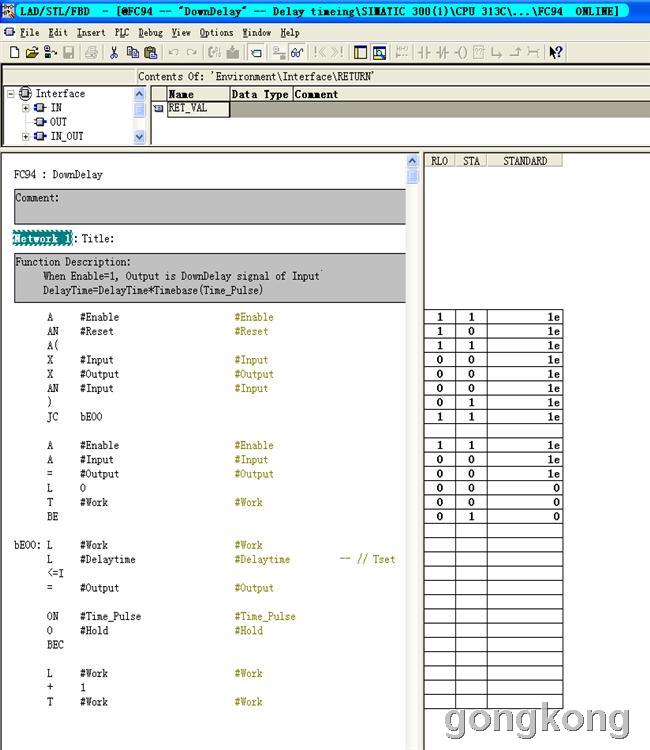
Task: Click the Overviews panel toggle icon
Action: [360, 52]
